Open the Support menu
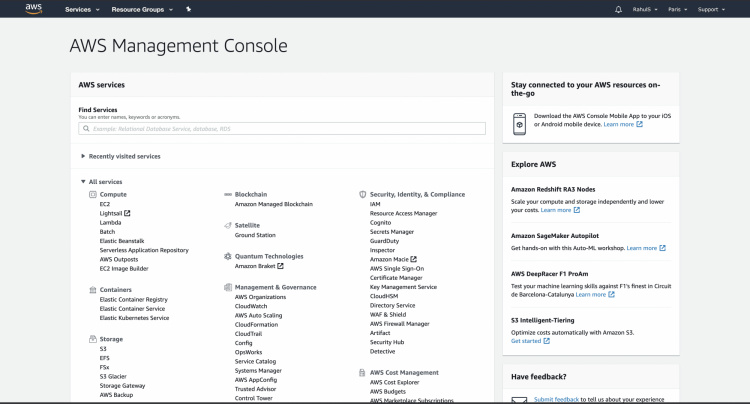Image resolution: width=750 pixels, height=404 pixels. [710, 9]
